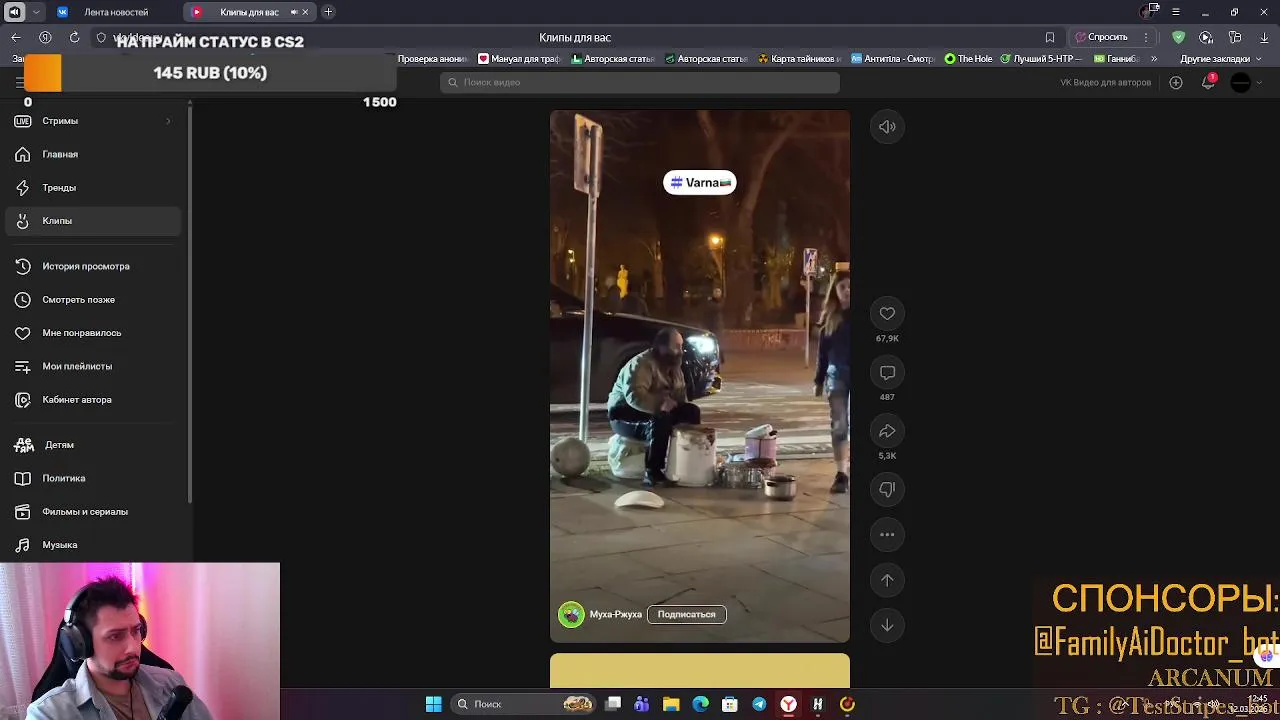Open Фильмы и сериалы category
1280x720 pixels.
(93, 512)
